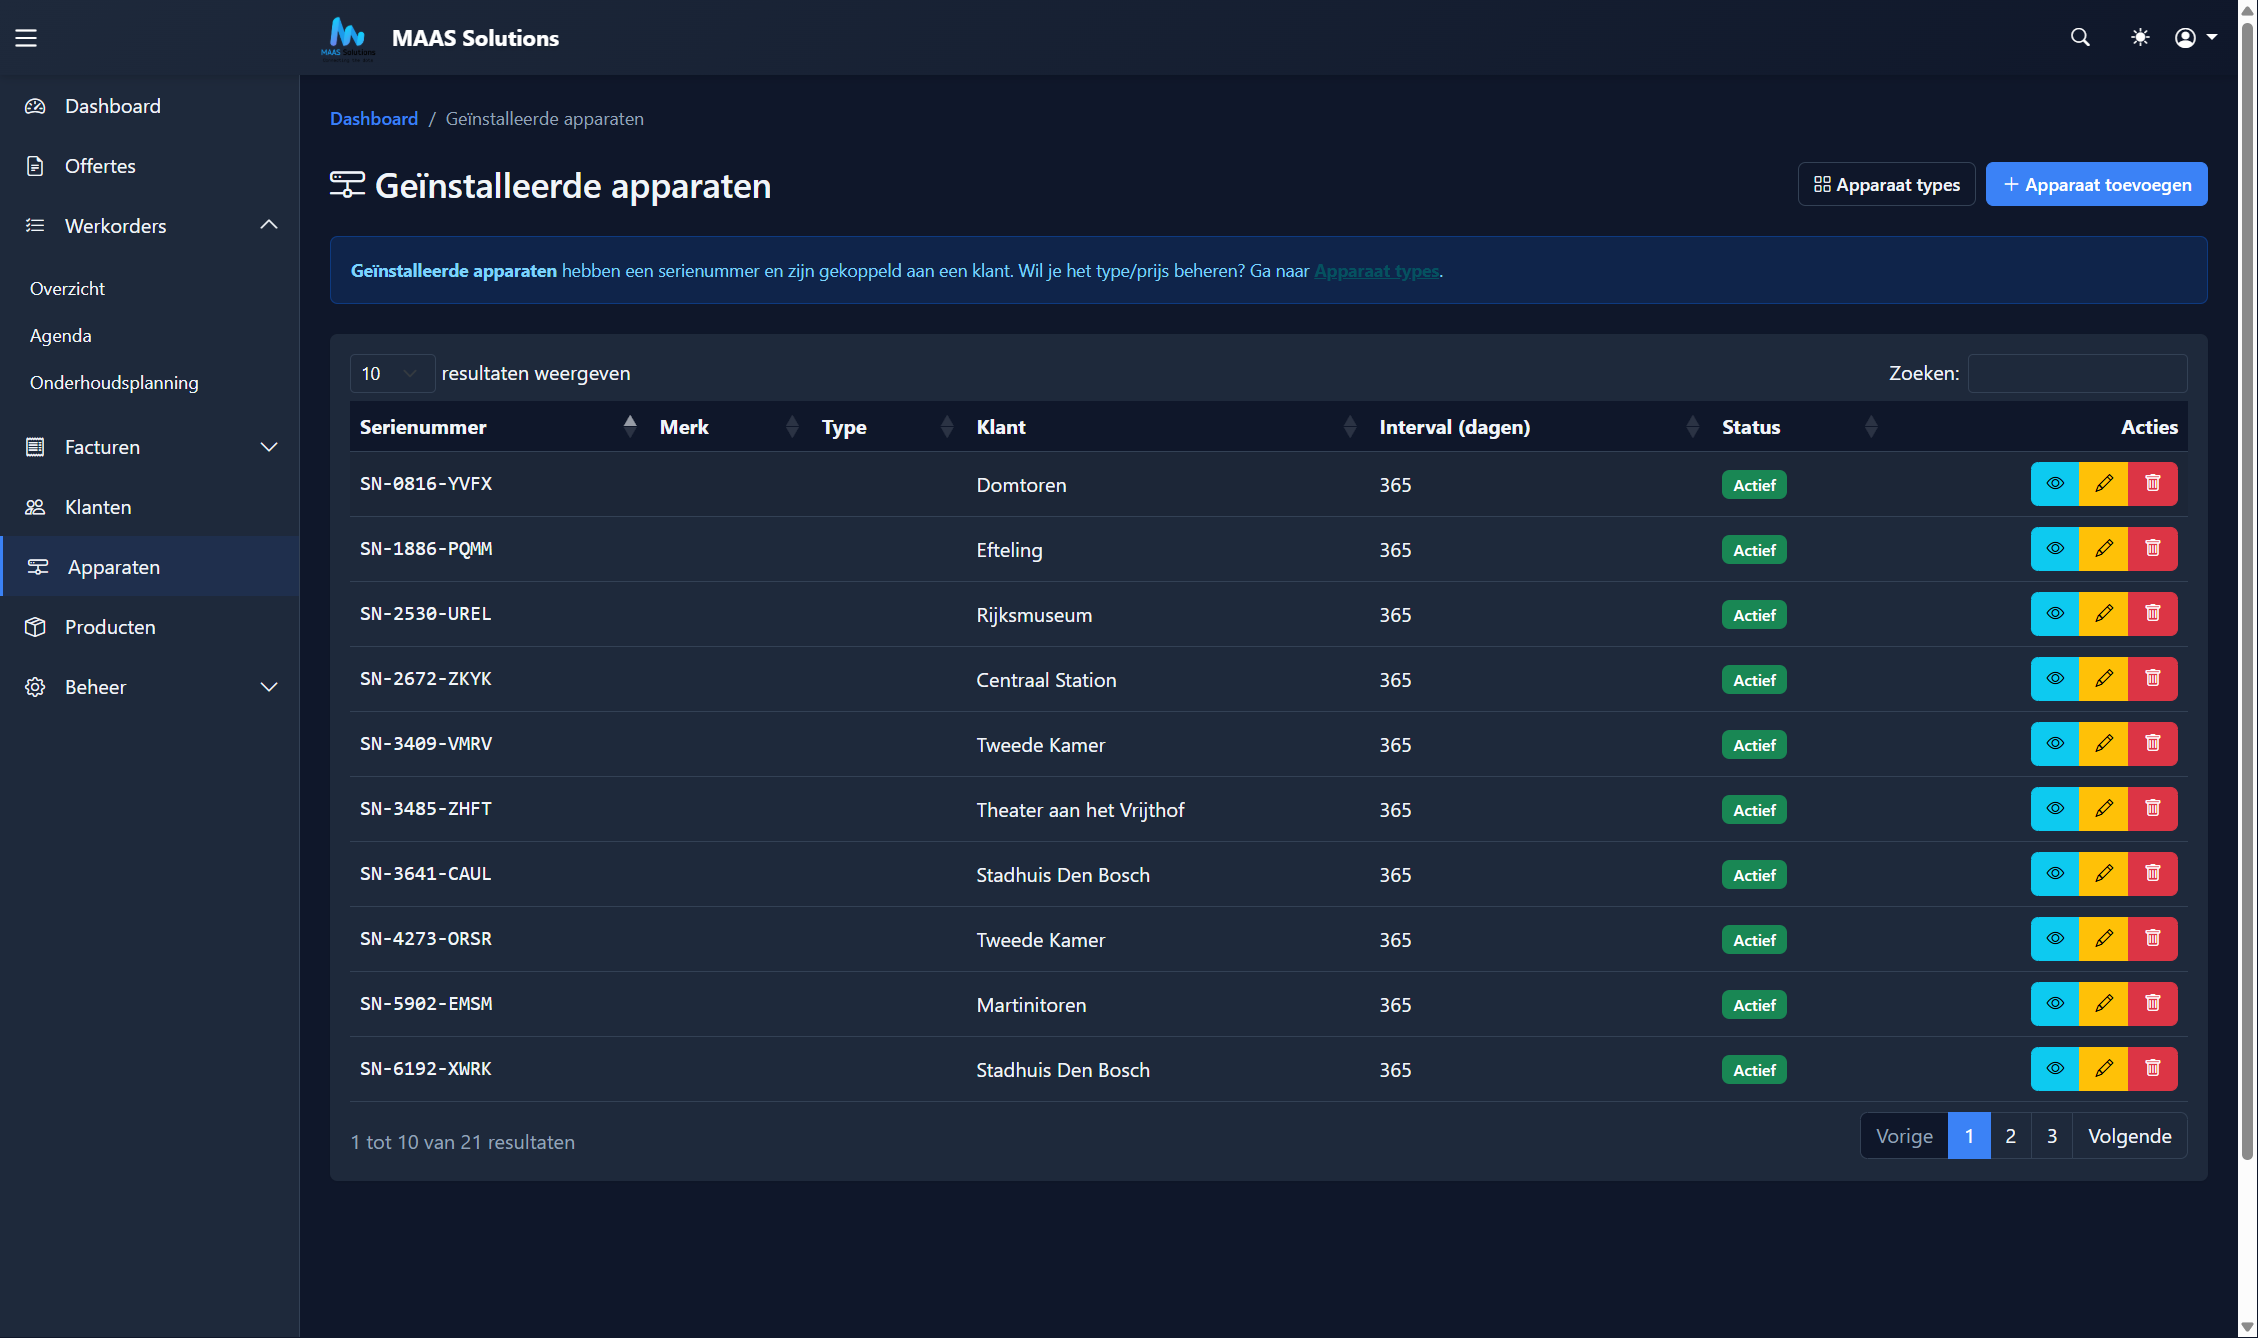The height and width of the screenshot is (1338, 2258).
Task: Delete device SN-1886-PQMM with trash icon
Action: [2153, 549]
